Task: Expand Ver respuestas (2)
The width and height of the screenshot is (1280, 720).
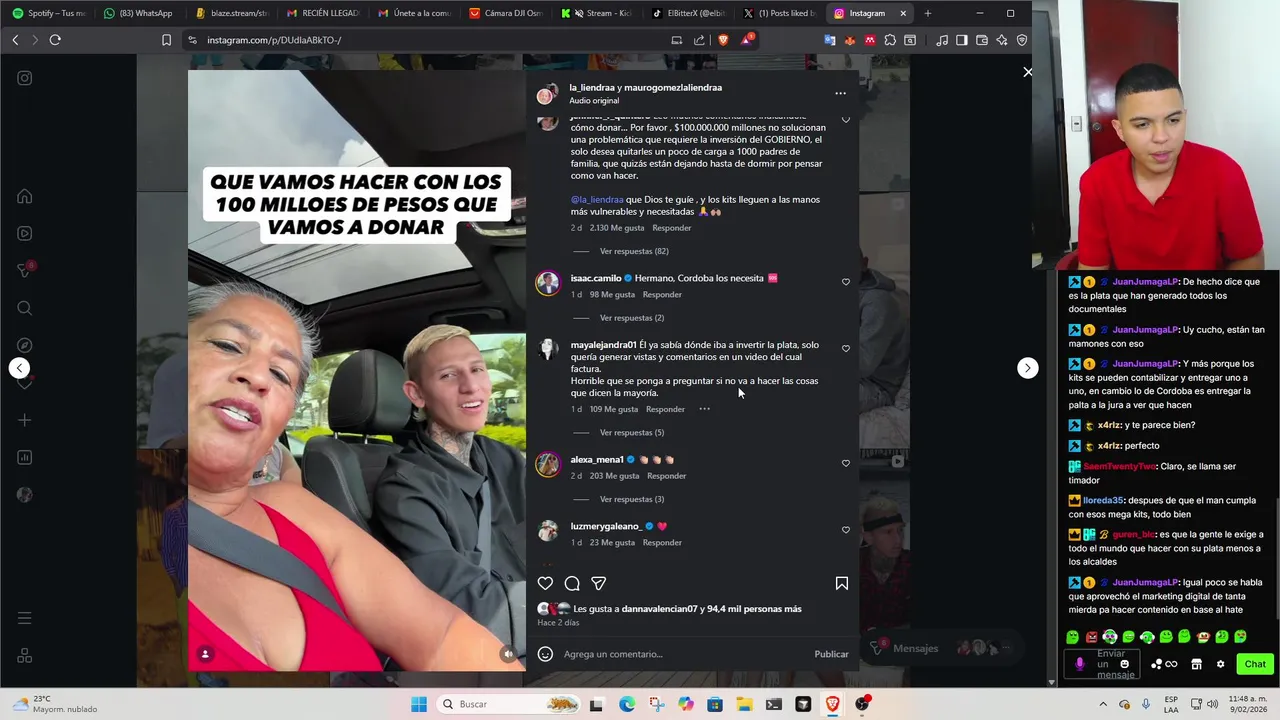Action: (632, 318)
